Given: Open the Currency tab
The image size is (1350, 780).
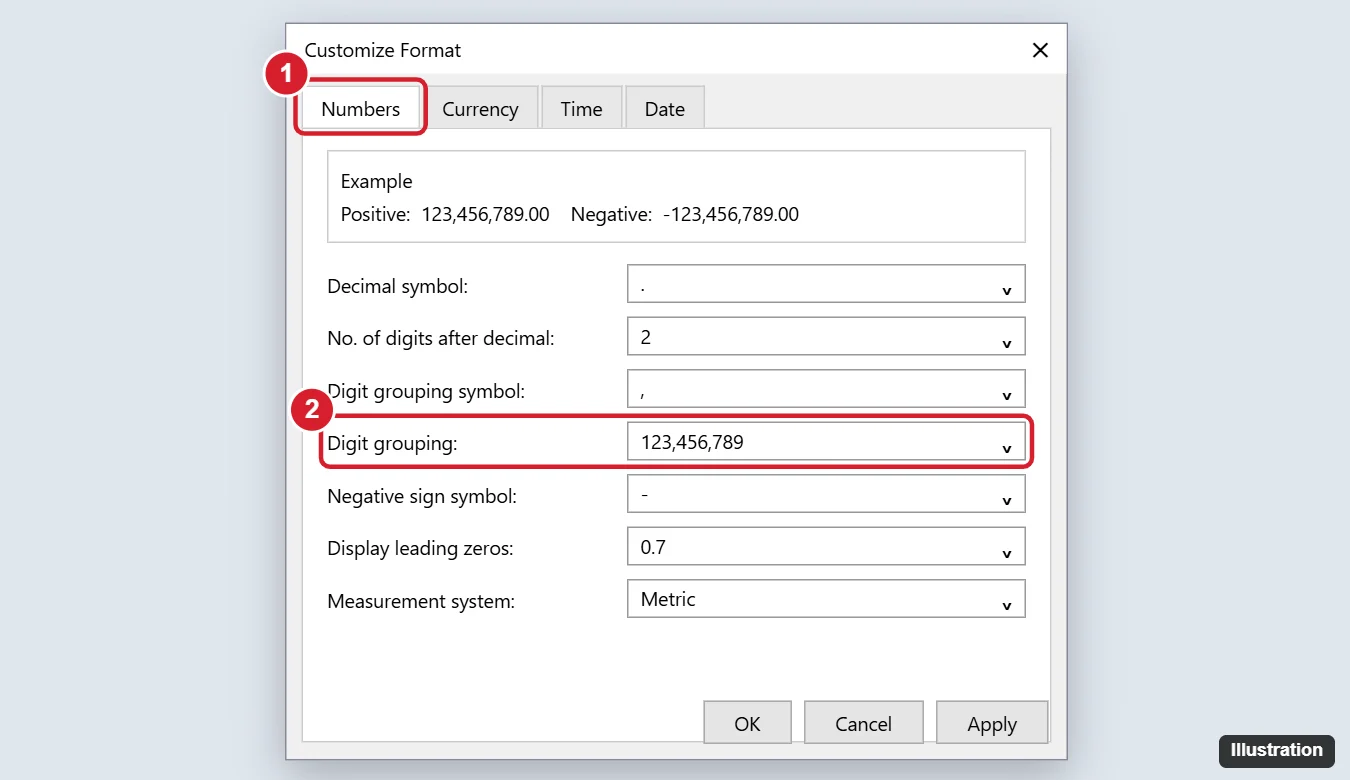Looking at the screenshot, I should tap(480, 109).
